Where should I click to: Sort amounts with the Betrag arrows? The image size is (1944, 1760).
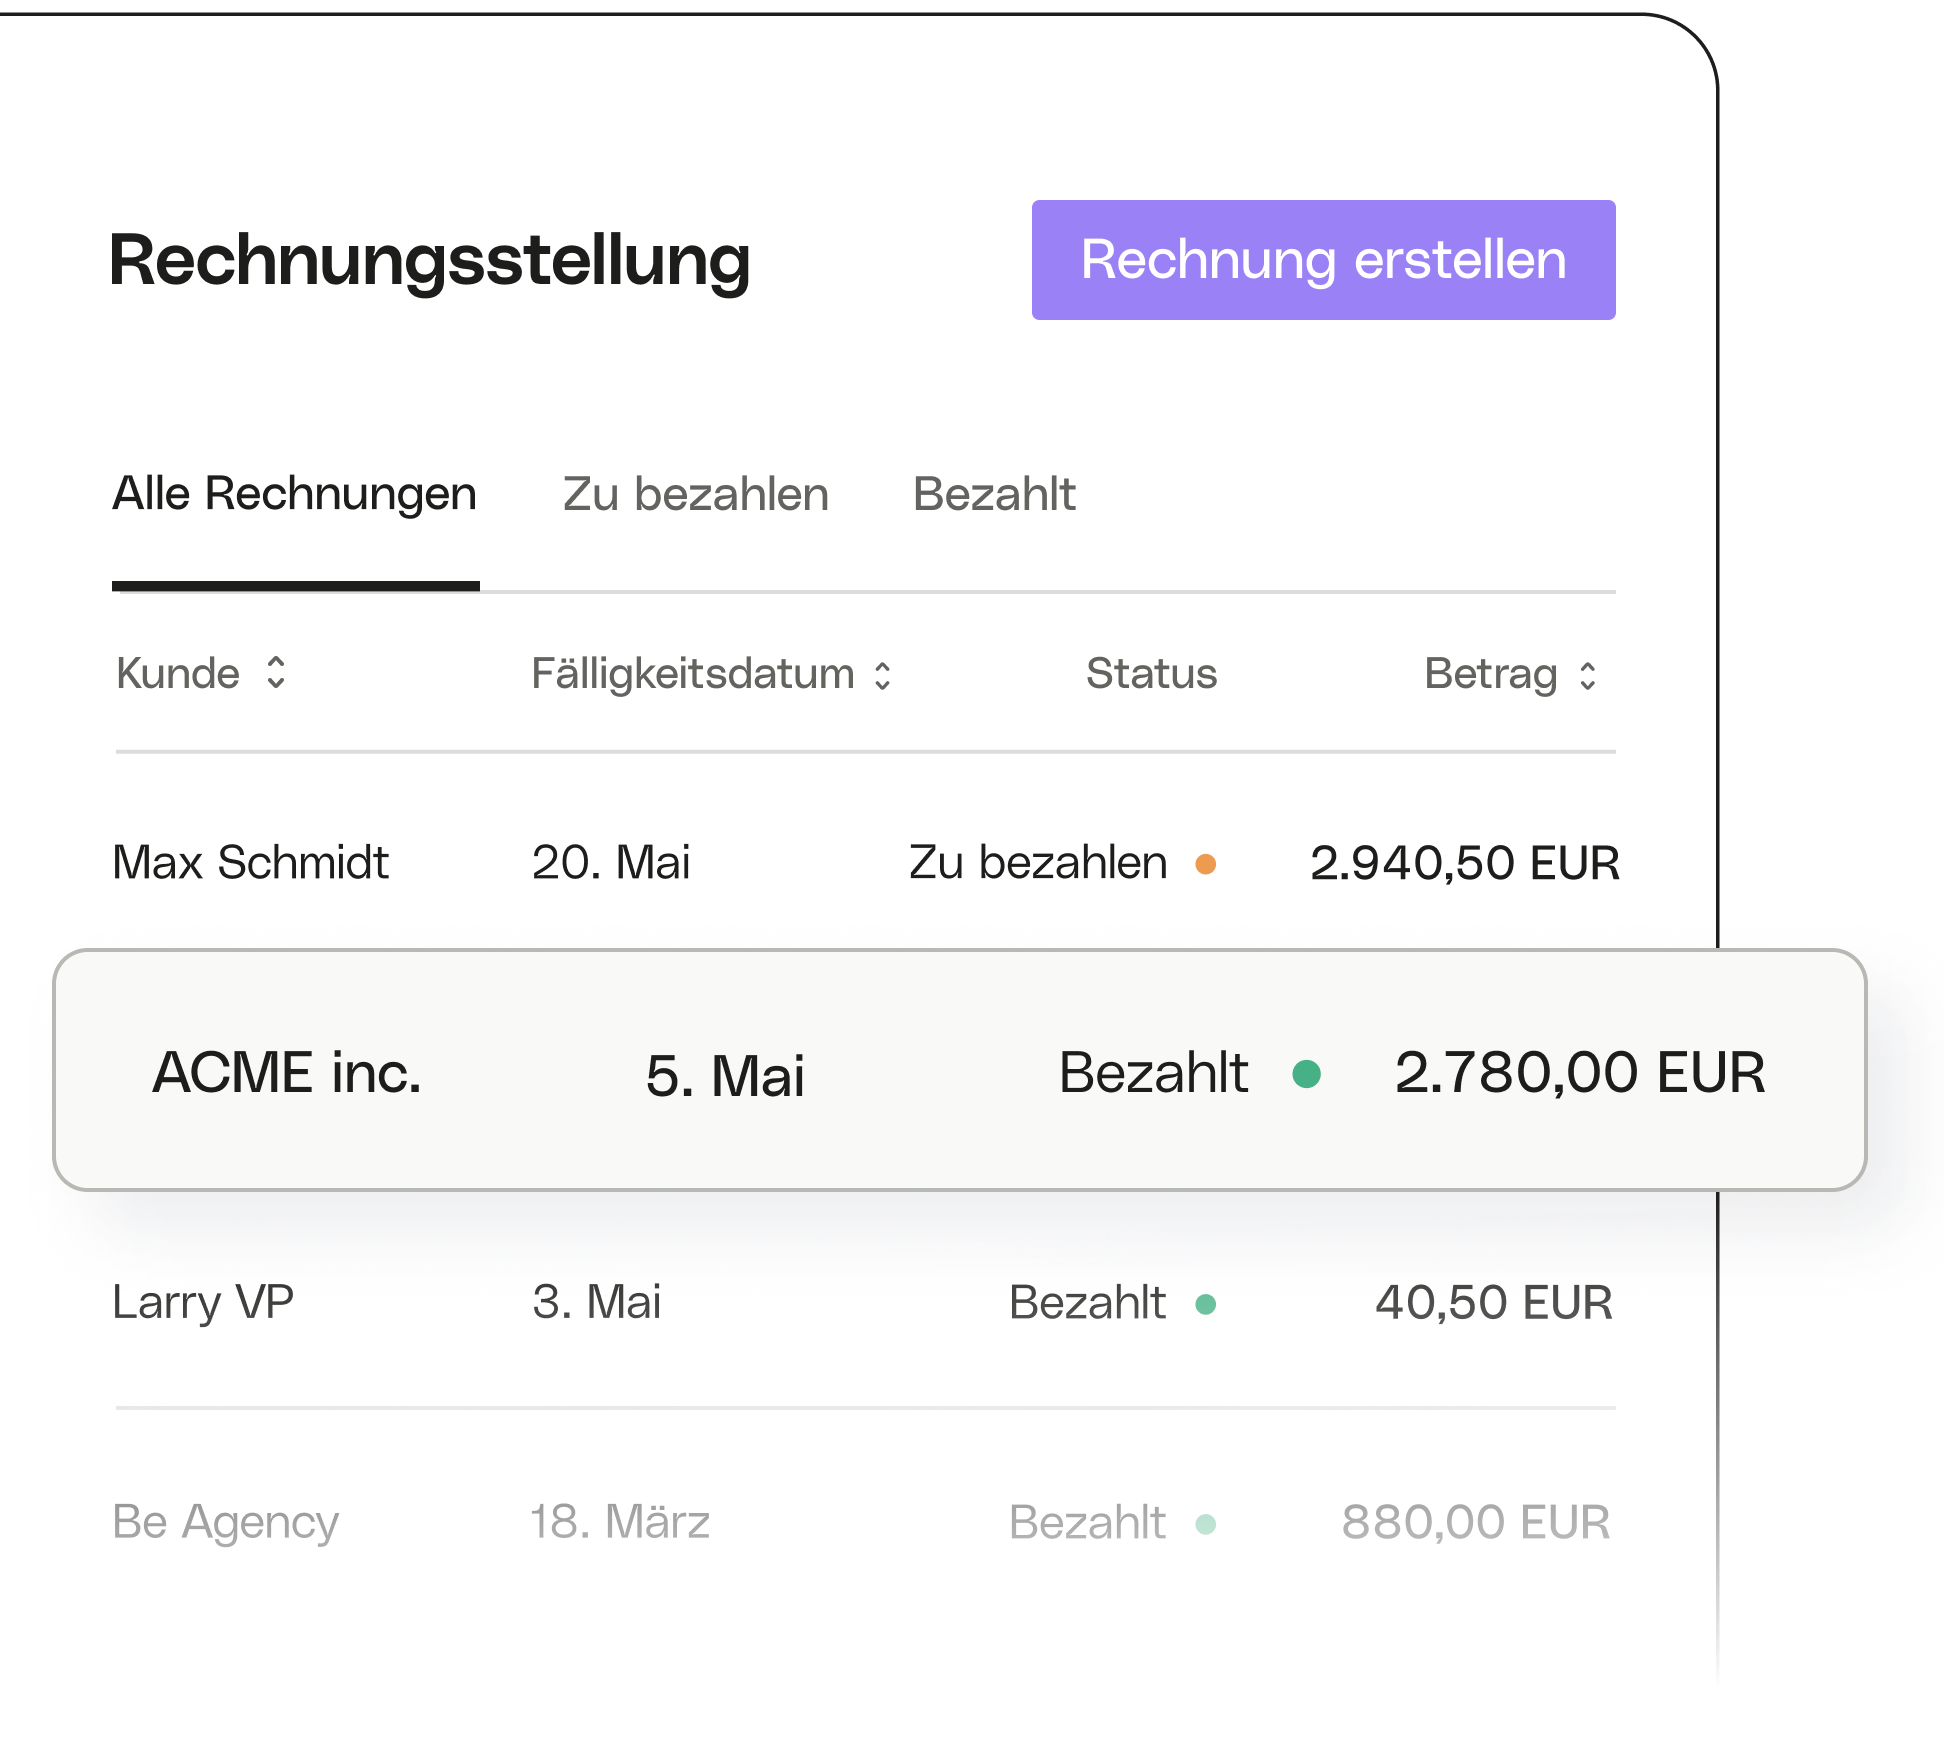[x=1588, y=675]
